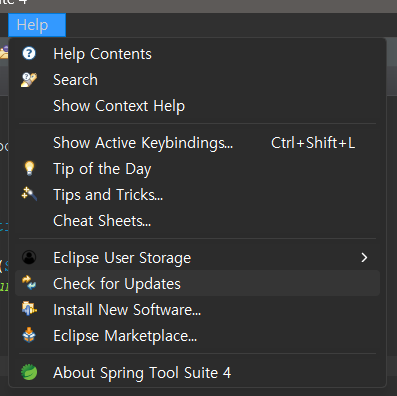
Task: Expand the Eclipse User Storage submenu arrow
Action: coord(364,257)
